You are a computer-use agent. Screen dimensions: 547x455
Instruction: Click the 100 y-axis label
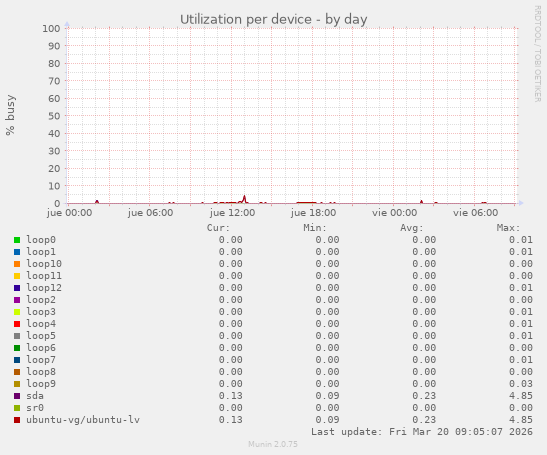51,28
